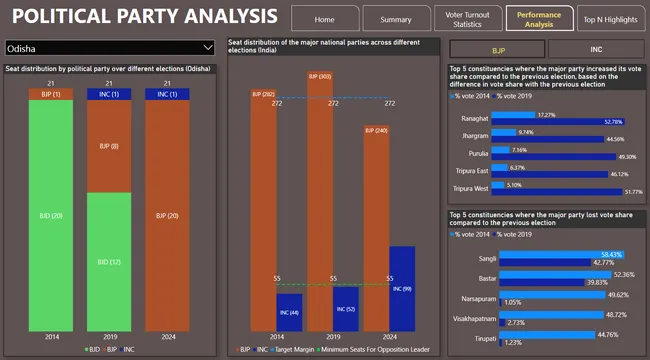Click the 'Tripura East' label
The image size is (650, 360).
point(472,171)
